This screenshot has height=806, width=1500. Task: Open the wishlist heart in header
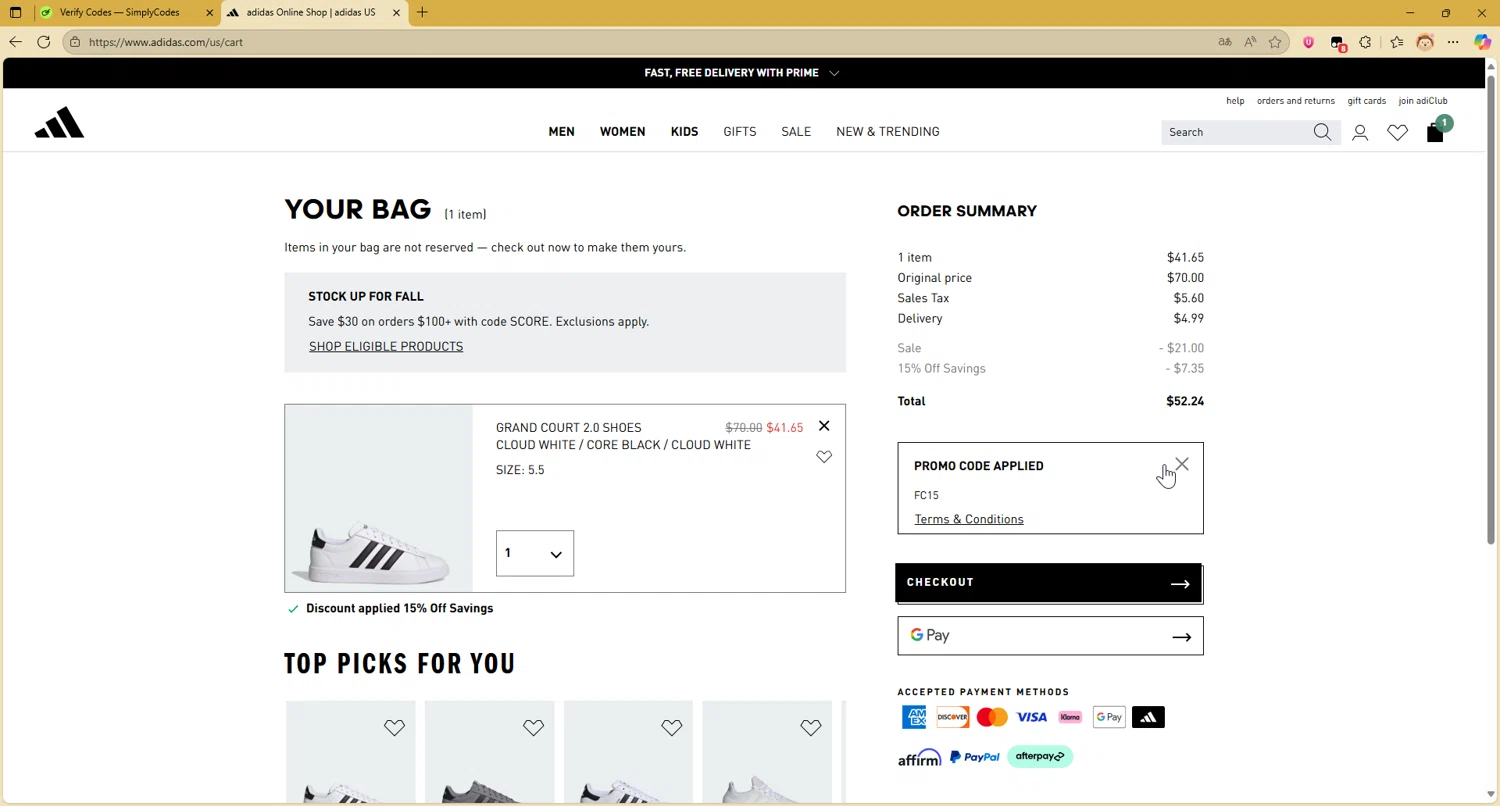(x=1397, y=132)
